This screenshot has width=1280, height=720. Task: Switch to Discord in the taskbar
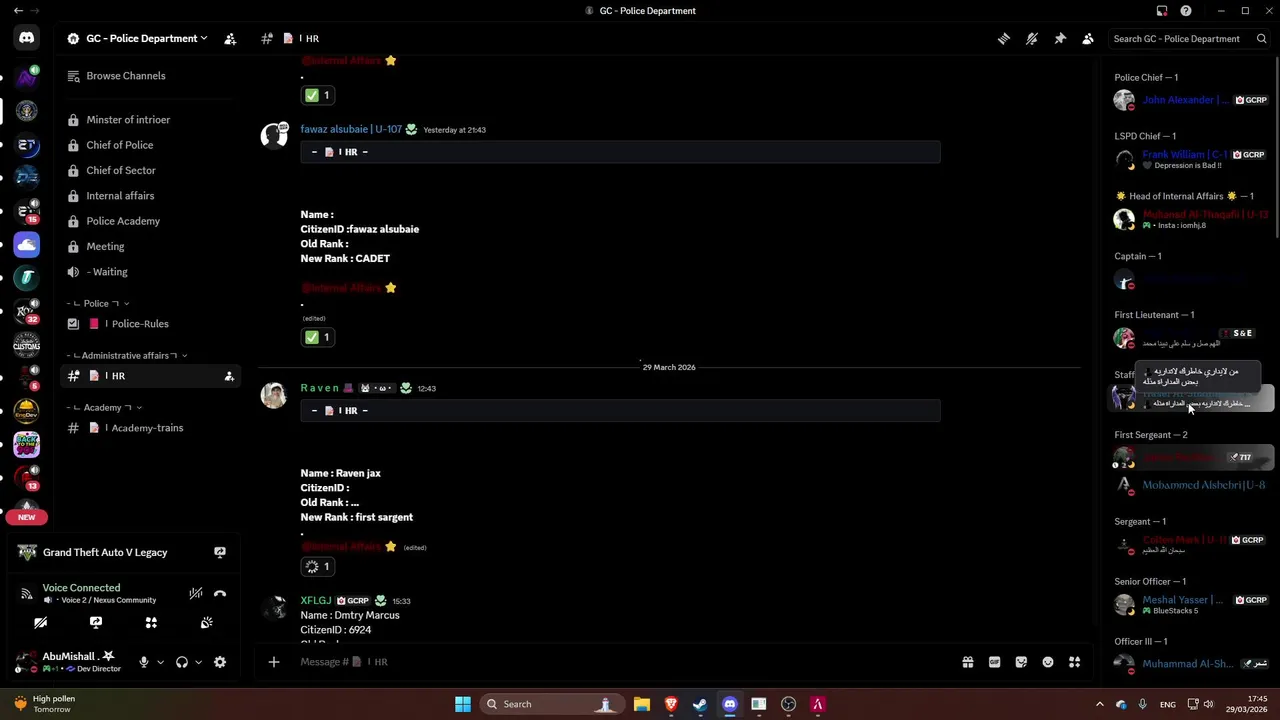730,704
